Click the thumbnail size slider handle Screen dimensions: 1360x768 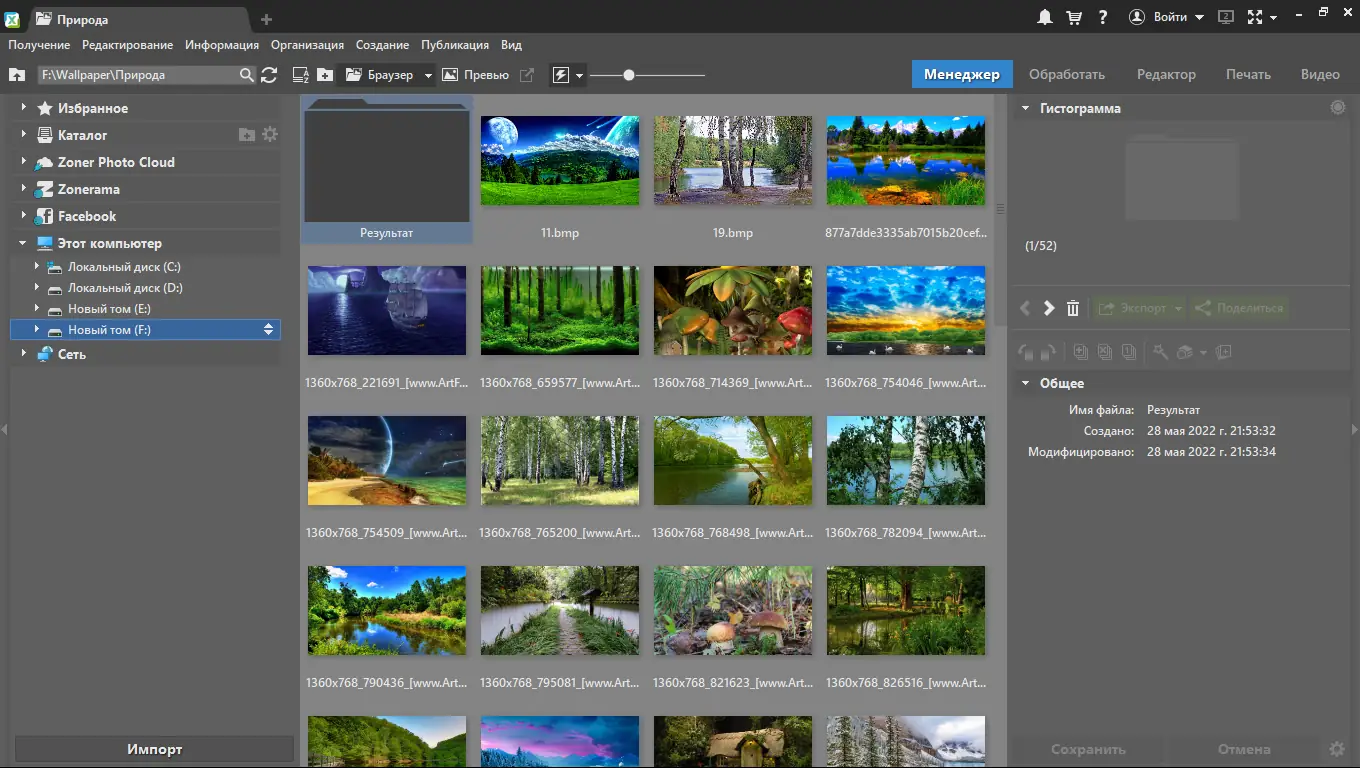(628, 75)
